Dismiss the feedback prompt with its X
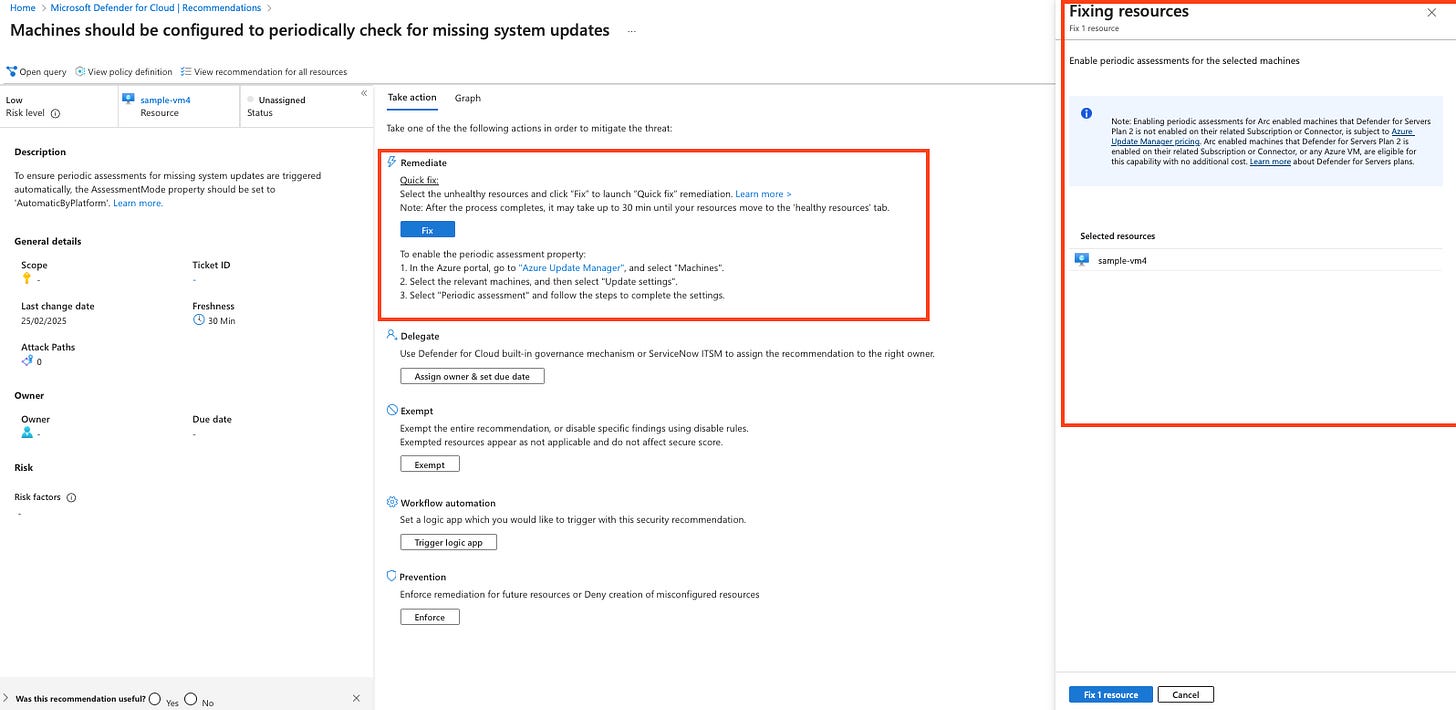 tap(356, 698)
